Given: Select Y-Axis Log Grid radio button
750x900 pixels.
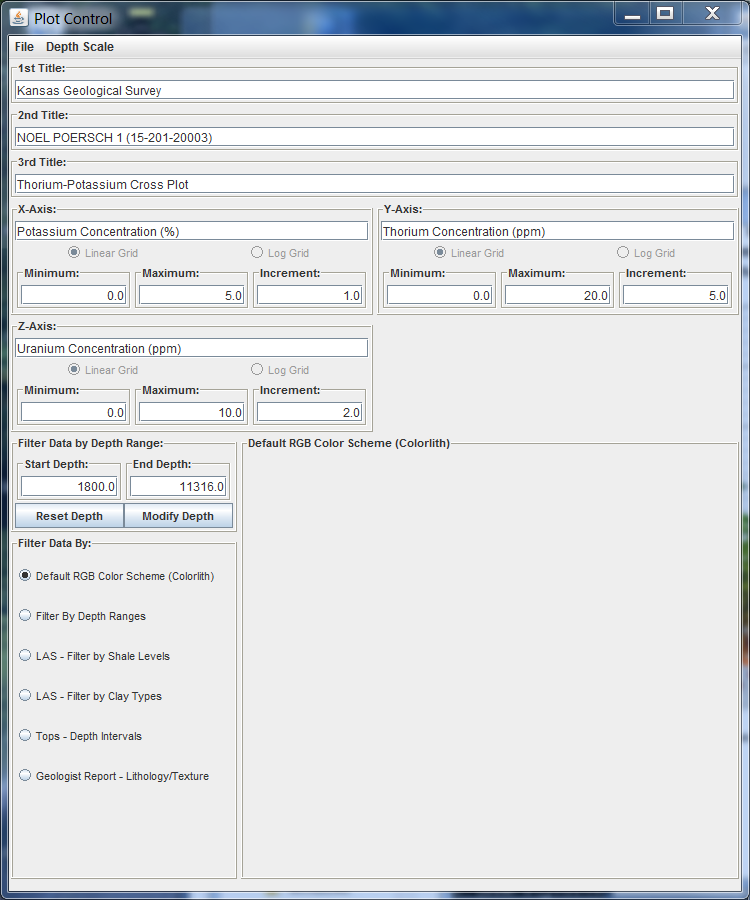Looking at the screenshot, I should tap(623, 253).
